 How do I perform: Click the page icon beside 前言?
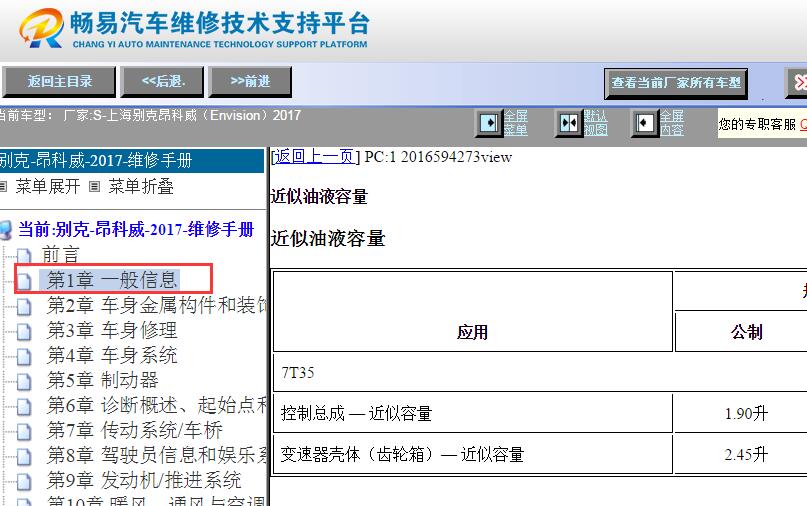click(x=24, y=256)
